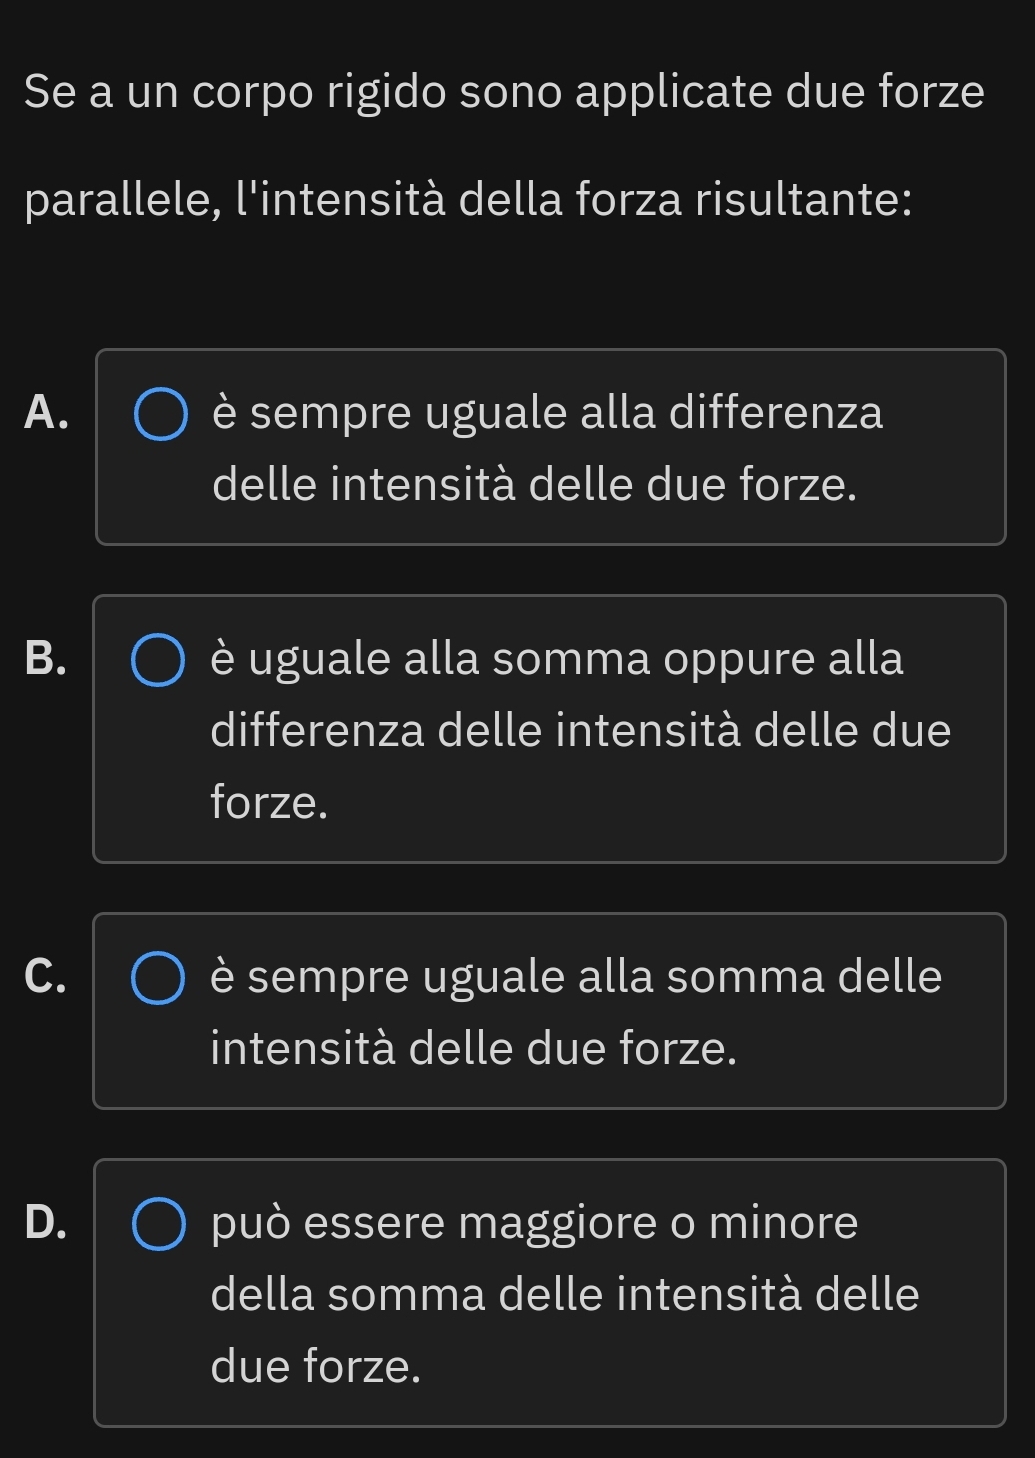Click the letter label 'D.'
This screenshot has height=1458, width=1035.
click(47, 1222)
